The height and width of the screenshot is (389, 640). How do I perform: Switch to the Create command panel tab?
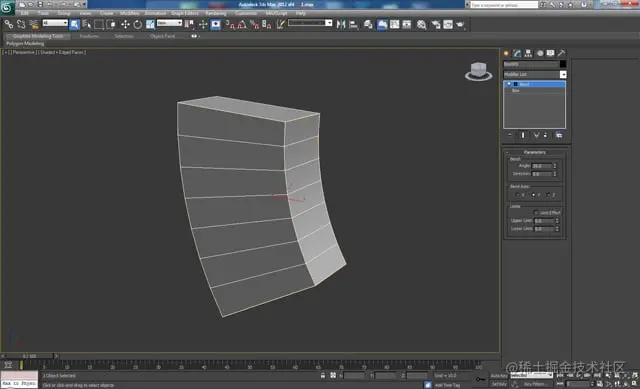point(506,53)
